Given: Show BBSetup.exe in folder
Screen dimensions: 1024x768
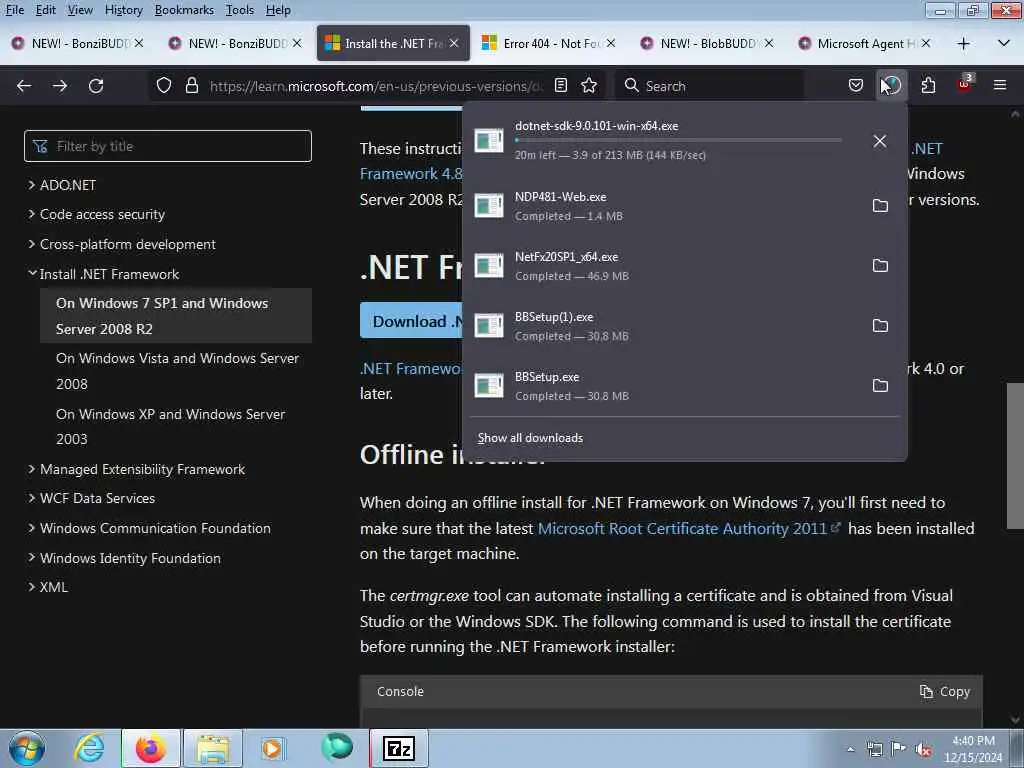Looking at the screenshot, I should (880, 386).
